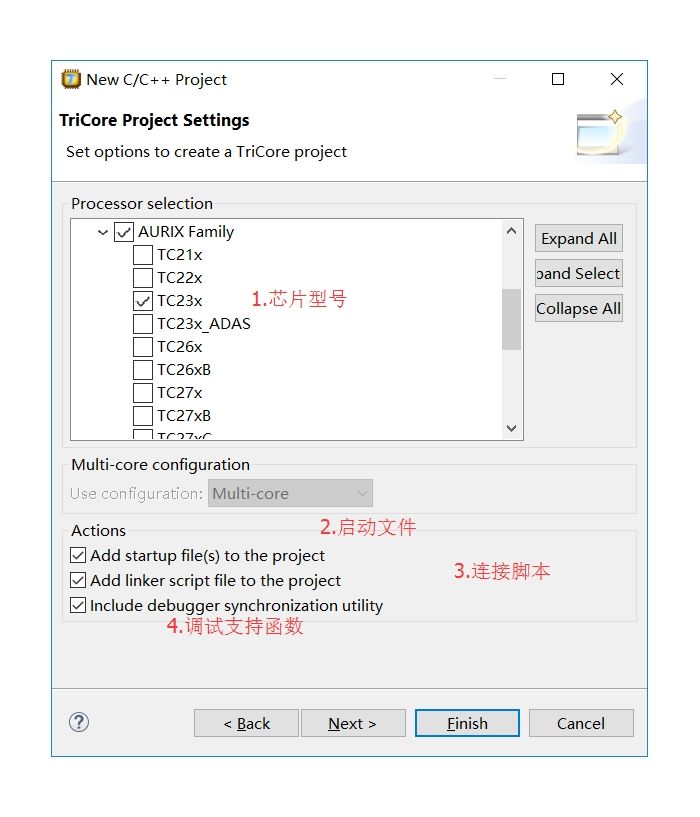
Task: Check the TC23x_ADAS processor option
Action: [x=144, y=323]
